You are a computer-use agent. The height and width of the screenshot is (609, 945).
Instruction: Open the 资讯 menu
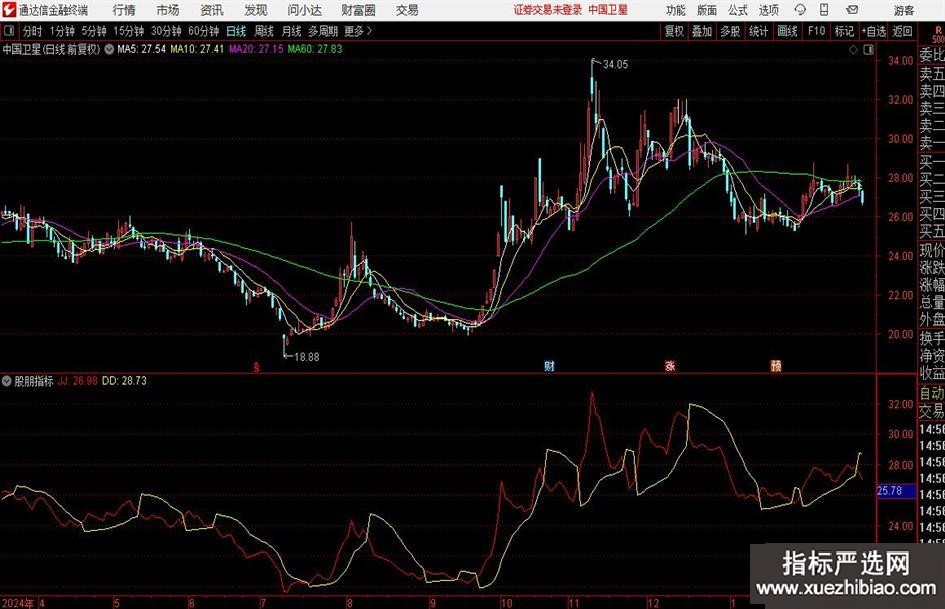(x=212, y=10)
